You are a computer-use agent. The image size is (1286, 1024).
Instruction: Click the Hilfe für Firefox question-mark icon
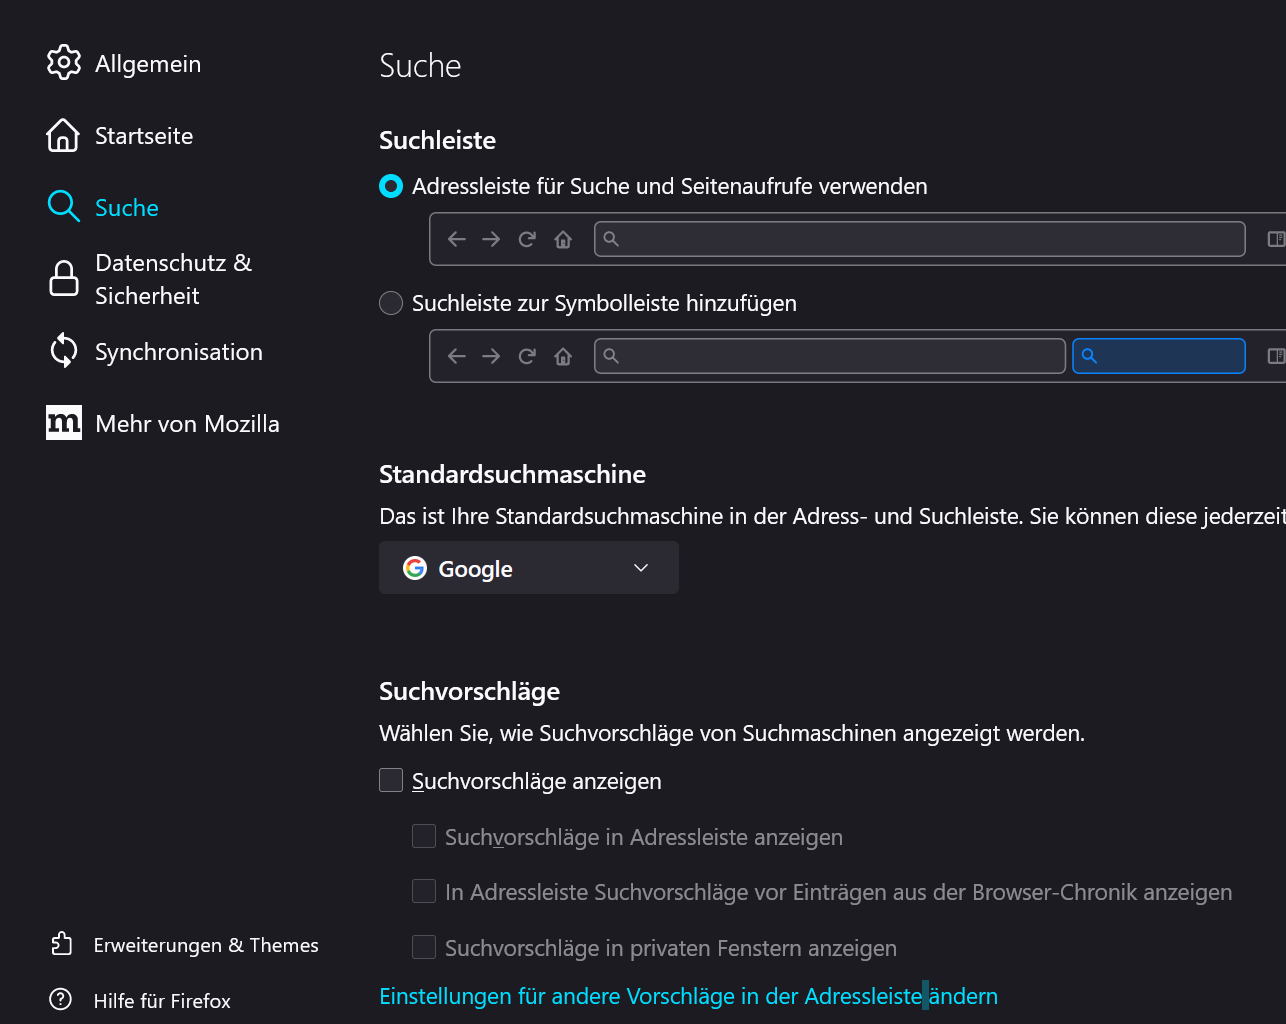pyautogui.click(x=61, y=1000)
